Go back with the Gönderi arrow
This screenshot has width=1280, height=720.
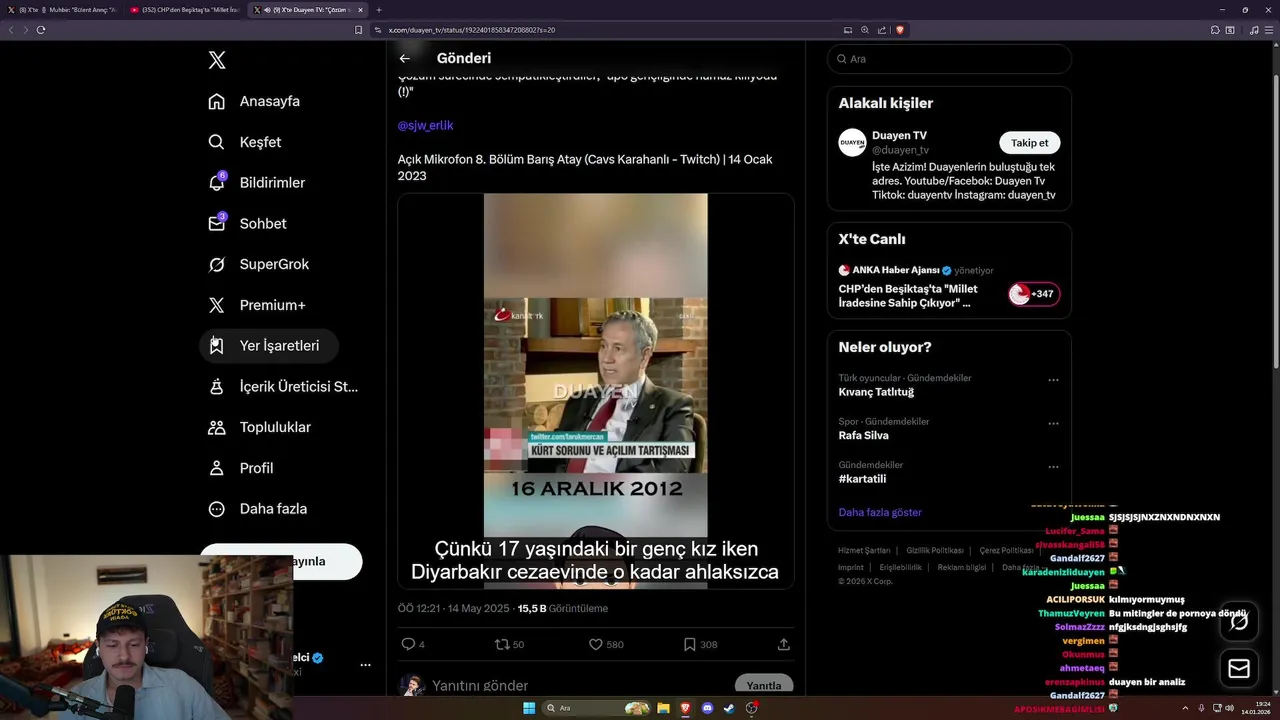click(405, 58)
